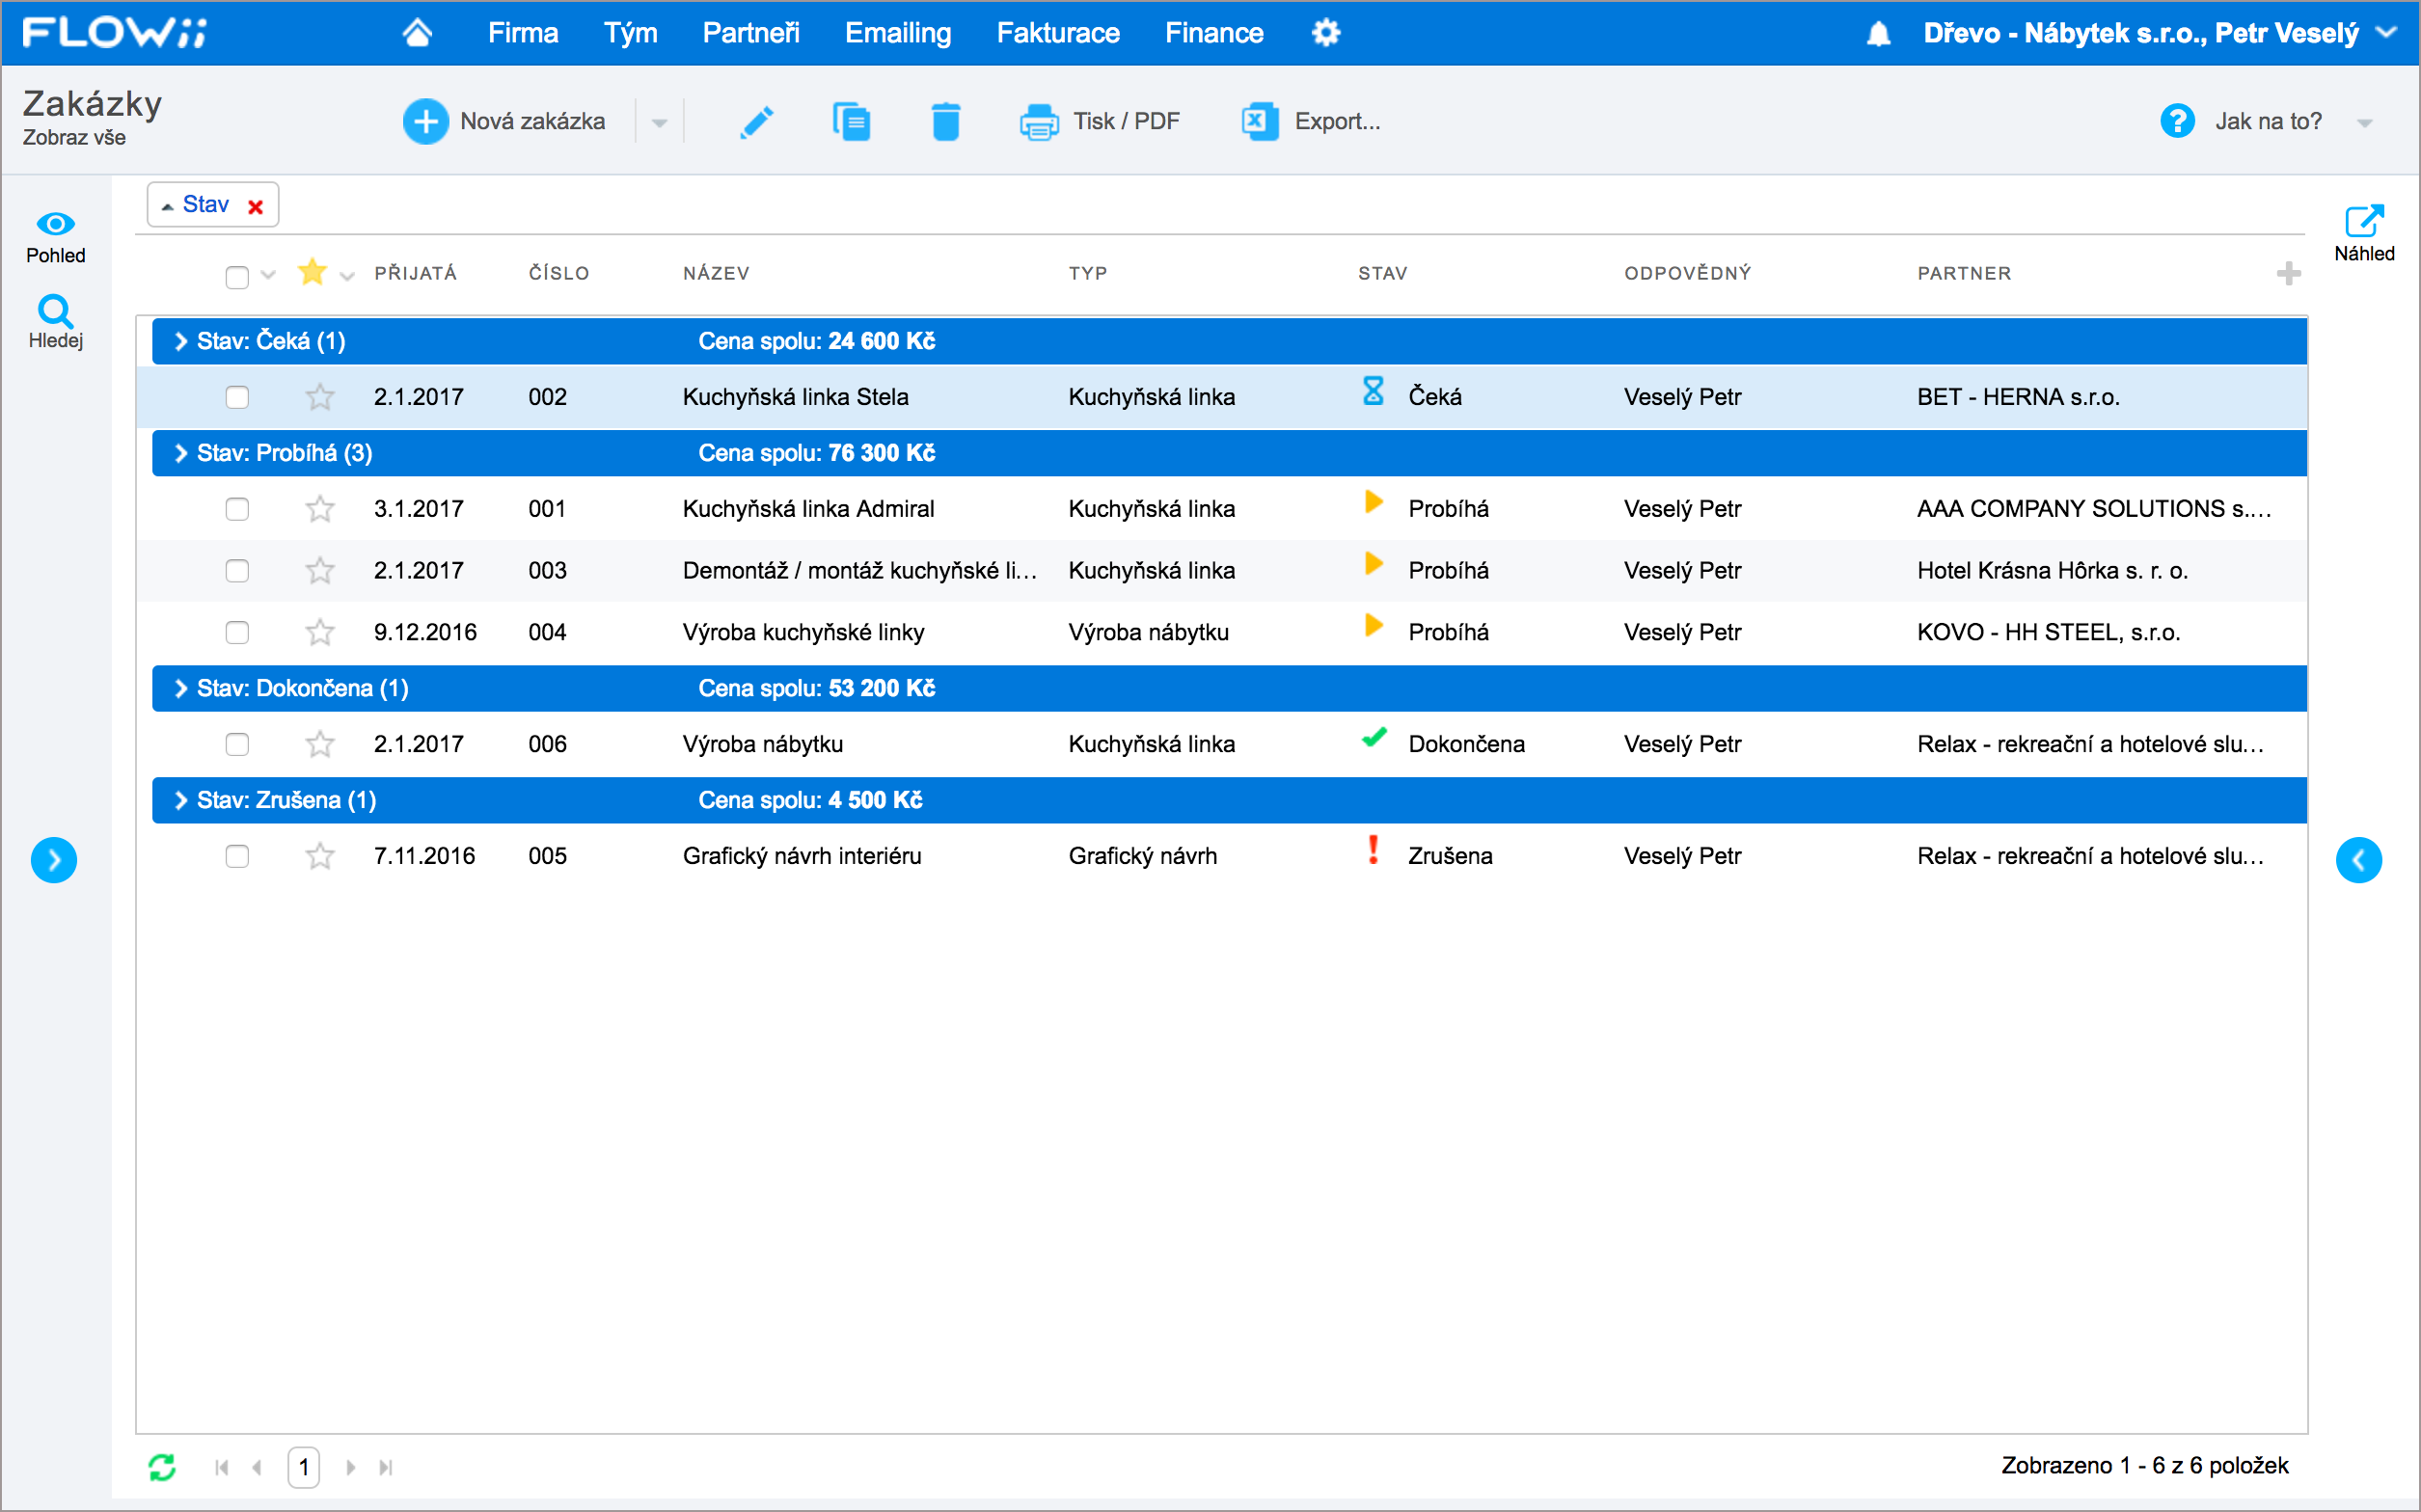
Task: Collapse the Stav: Zrušena group
Action: pos(181,800)
